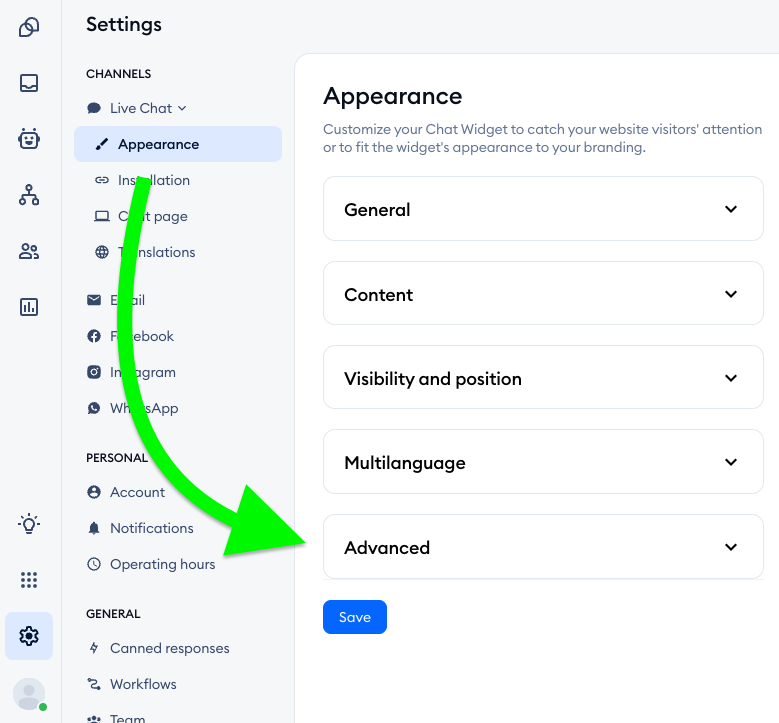Click the Save button
This screenshot has height=723, width=779.
point(354,617)
